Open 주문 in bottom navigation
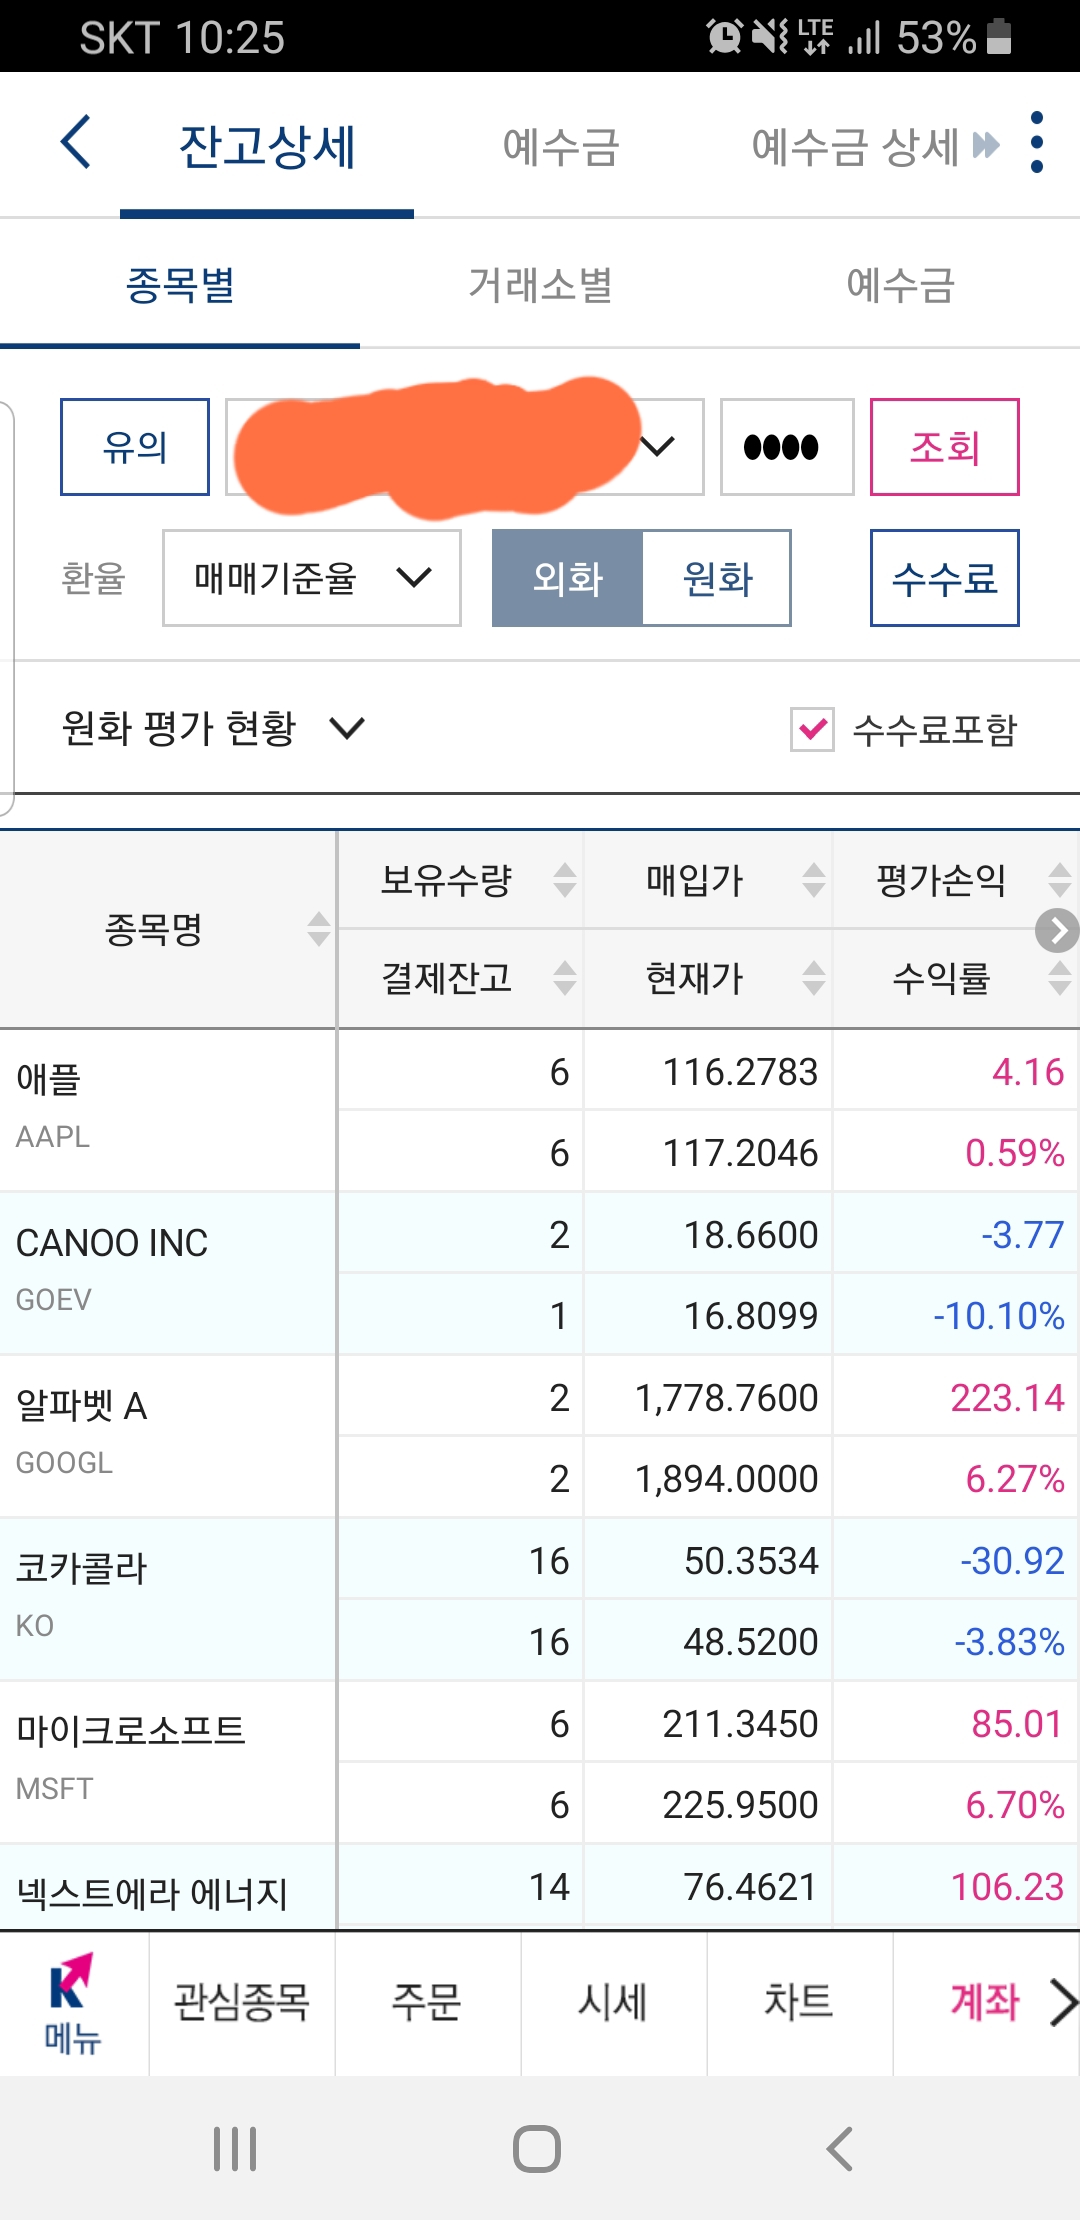Image resolution: width=1080 pixels, height=2220 pixels. tap(427, 2002)
